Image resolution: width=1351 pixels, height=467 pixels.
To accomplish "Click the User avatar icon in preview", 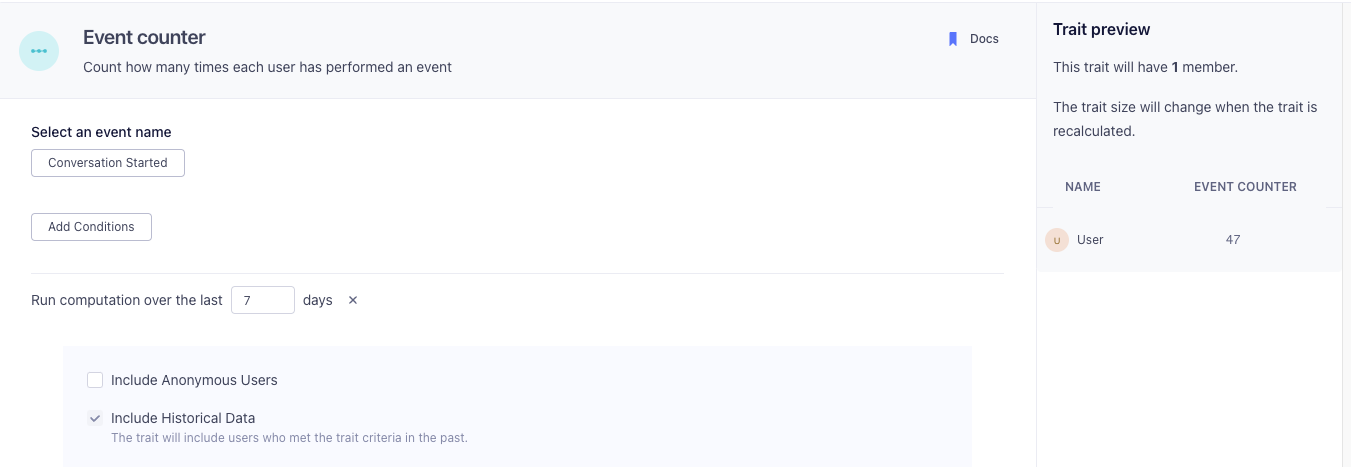I will [x=1057, y=240].
